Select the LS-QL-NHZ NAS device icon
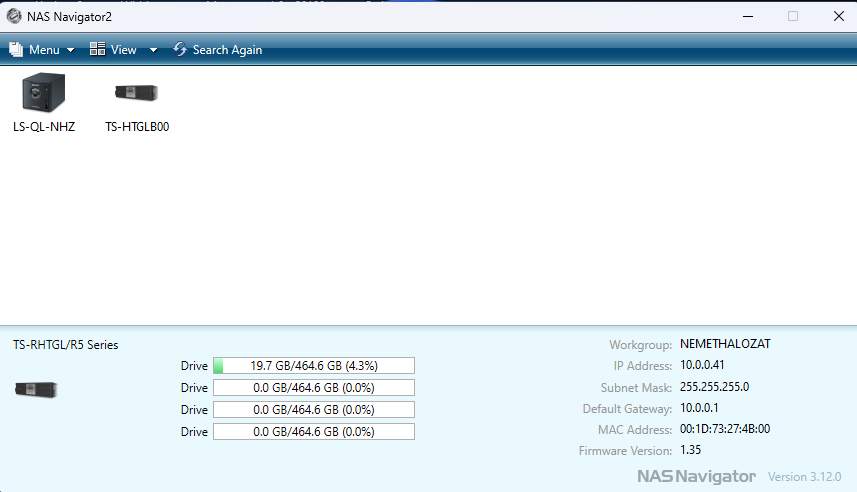Screen dimensions: 857x492 point(44,92)
